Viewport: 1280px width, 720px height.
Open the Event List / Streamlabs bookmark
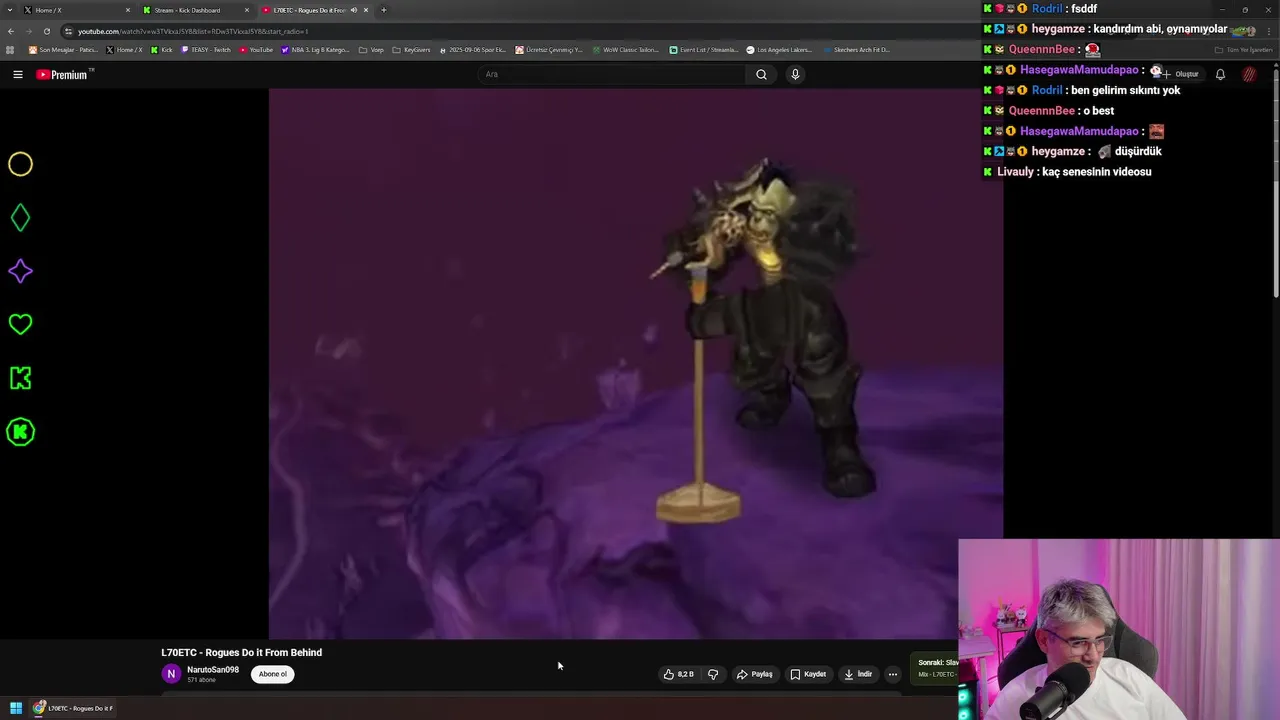click(704, 49)
